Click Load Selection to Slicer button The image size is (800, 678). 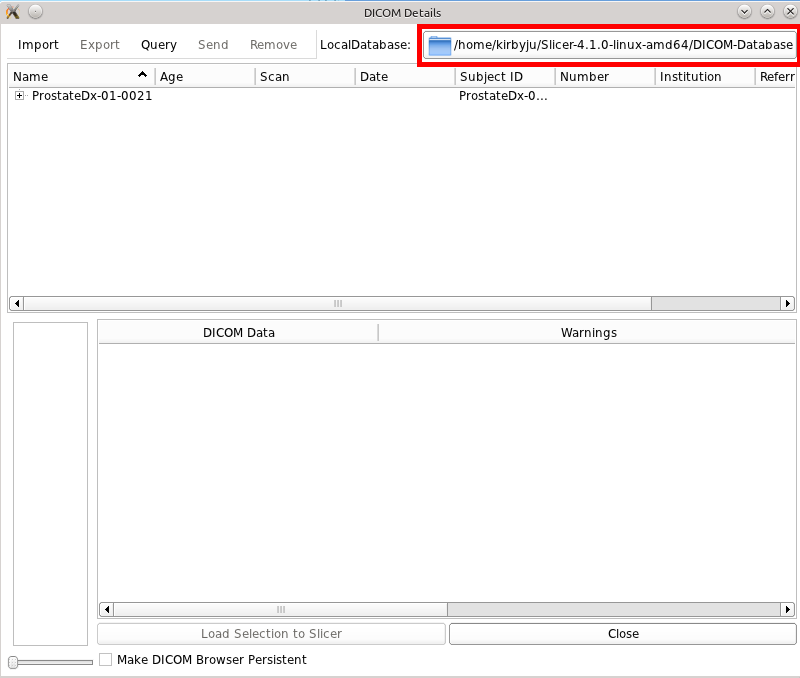point(271,634)
